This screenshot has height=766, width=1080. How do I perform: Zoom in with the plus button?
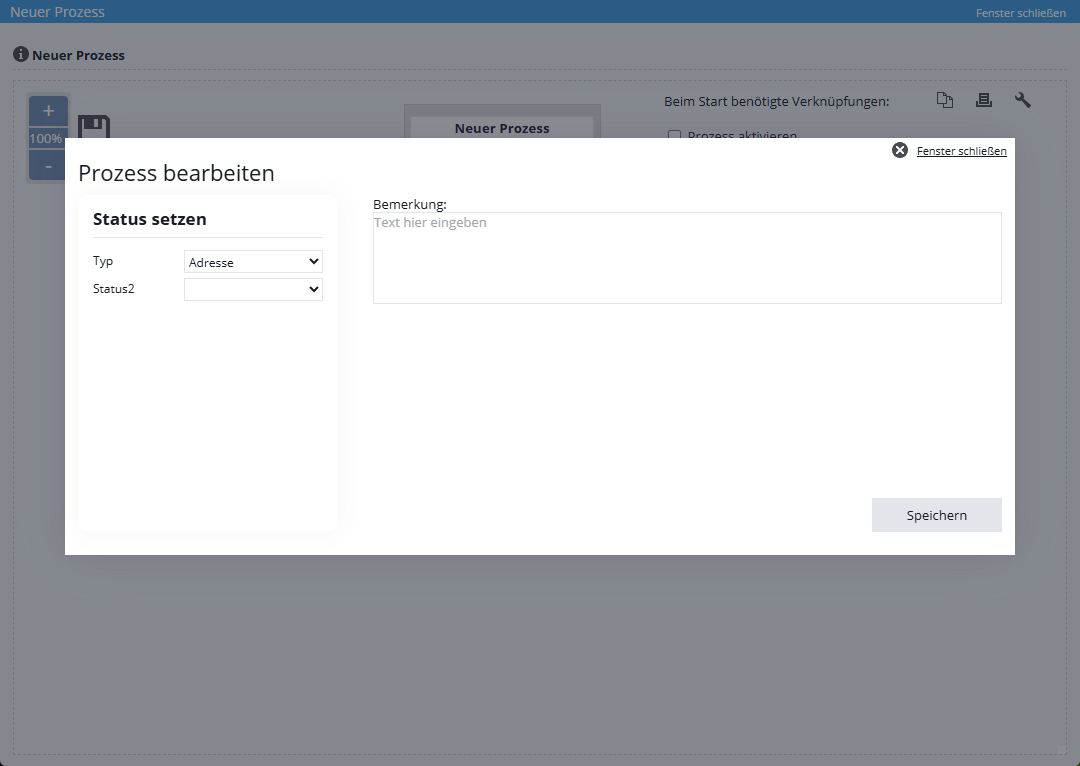pos(48,111)
